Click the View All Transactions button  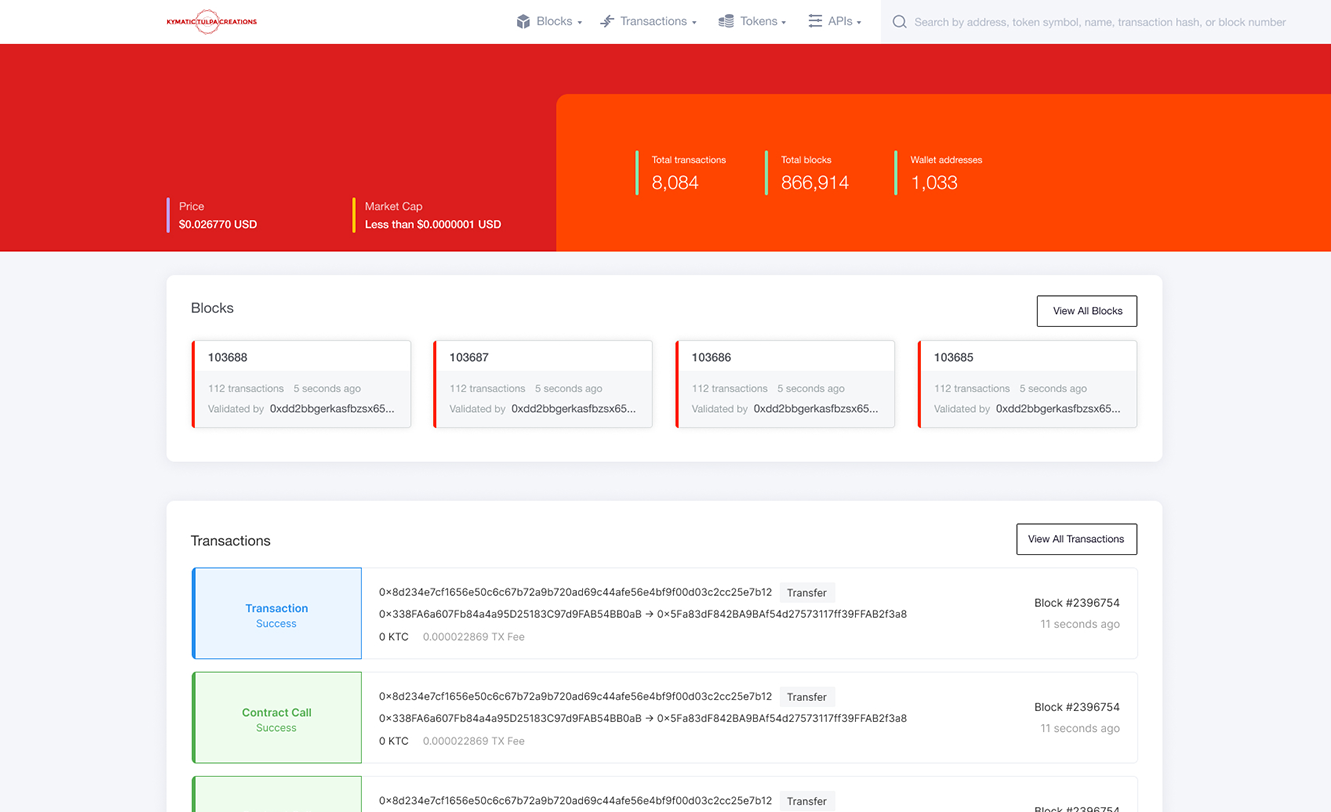point(1076,539)
